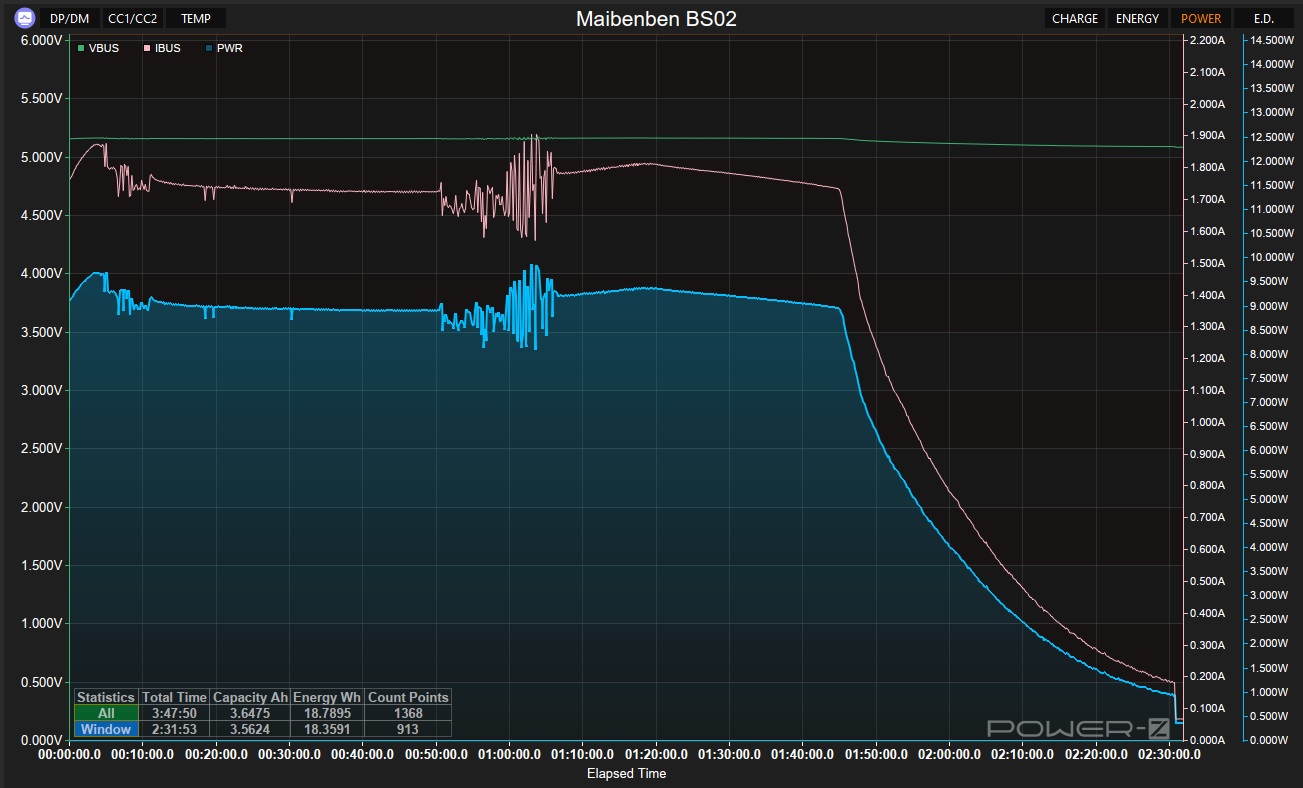Click count points value 913

pyautogui.click(x=408, y=729)
